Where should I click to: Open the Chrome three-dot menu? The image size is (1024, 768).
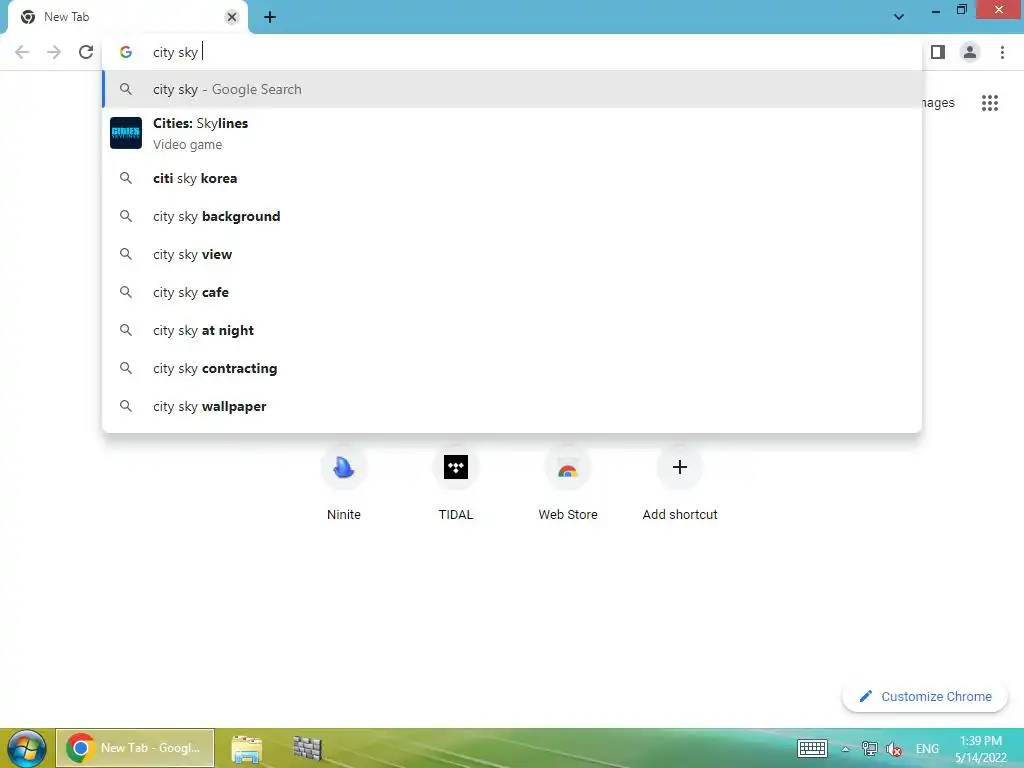coord(1002,52)
